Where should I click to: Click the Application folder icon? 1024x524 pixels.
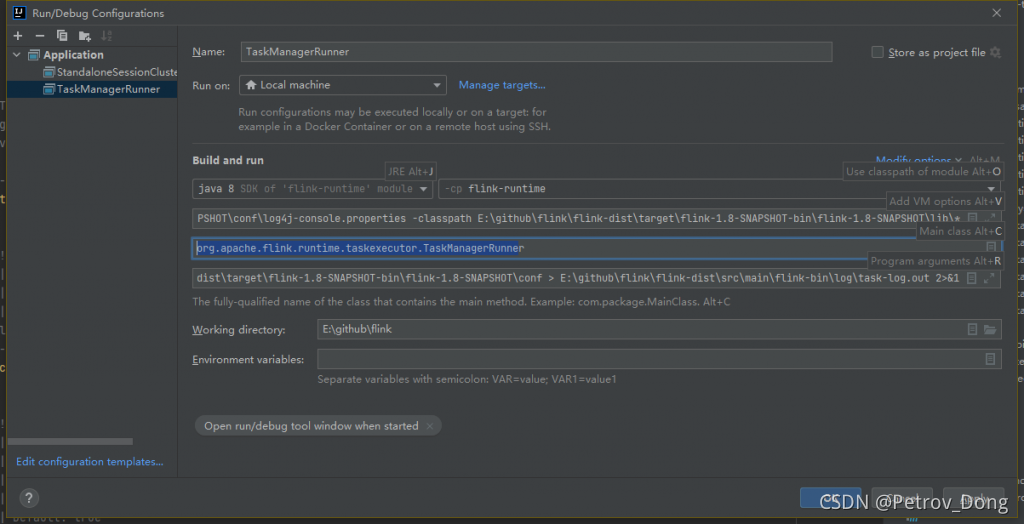click(34, 55)
